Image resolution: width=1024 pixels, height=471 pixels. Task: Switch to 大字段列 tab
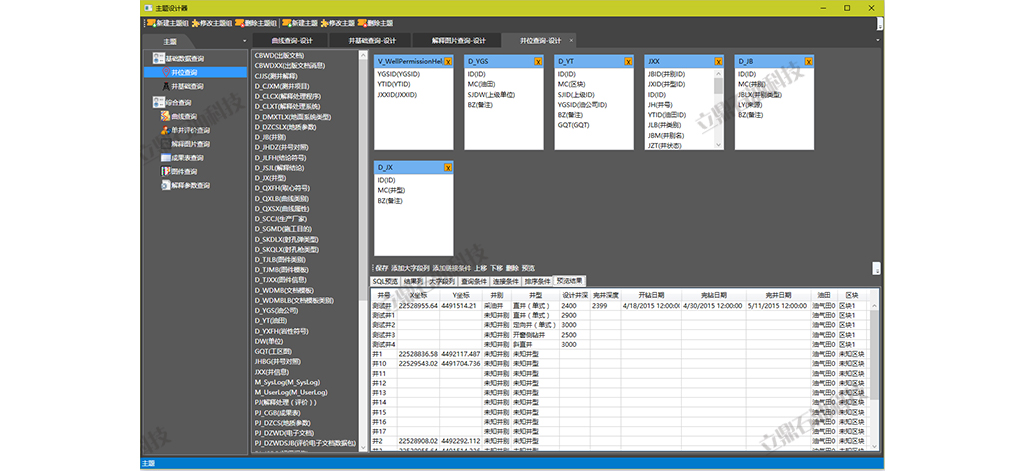[x=442, y=281]
